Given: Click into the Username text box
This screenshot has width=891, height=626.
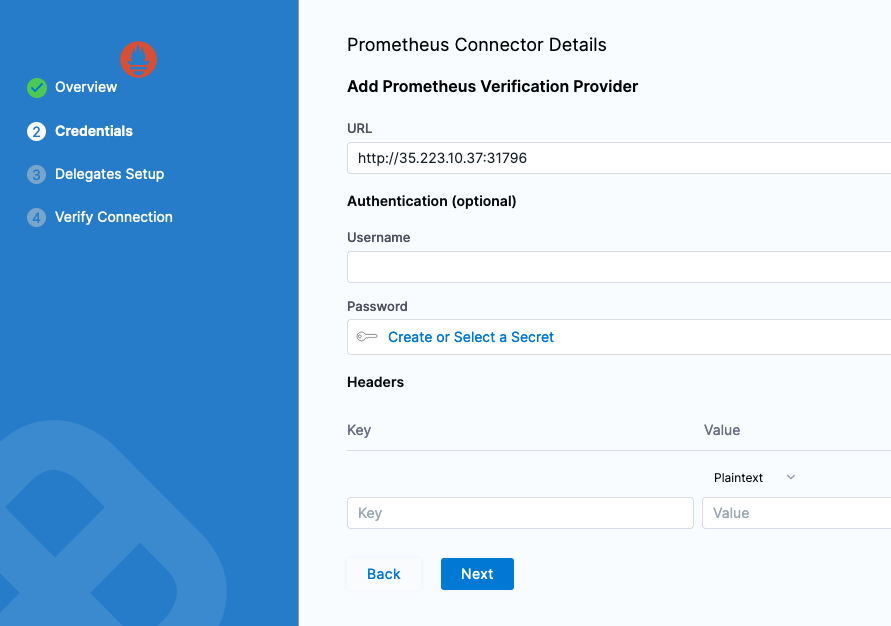Looking at the screenshot, I should 618,267.
